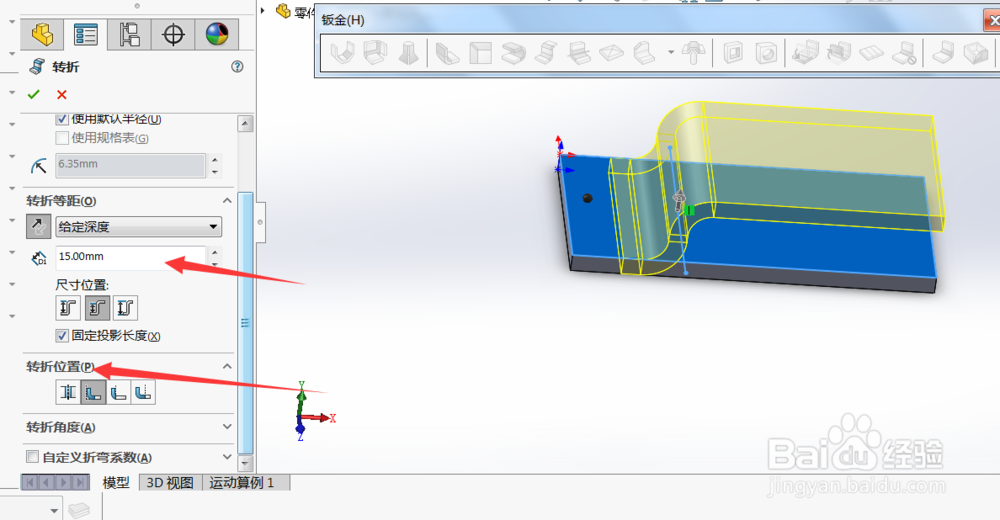This screenshot has height=520, width=1000.
Task: Set jog position to bend outside
Action: pos(143,392)
